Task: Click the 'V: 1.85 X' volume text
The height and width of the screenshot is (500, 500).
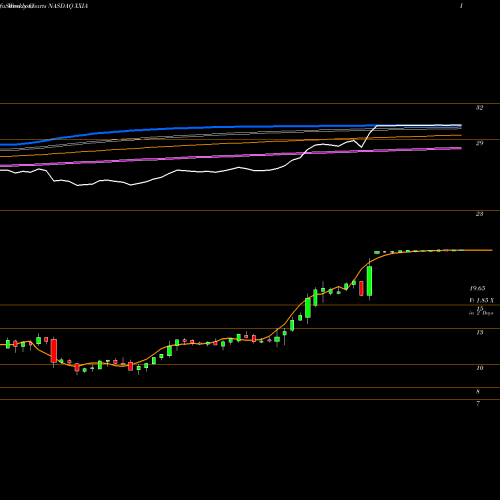Action: point(481,301)
